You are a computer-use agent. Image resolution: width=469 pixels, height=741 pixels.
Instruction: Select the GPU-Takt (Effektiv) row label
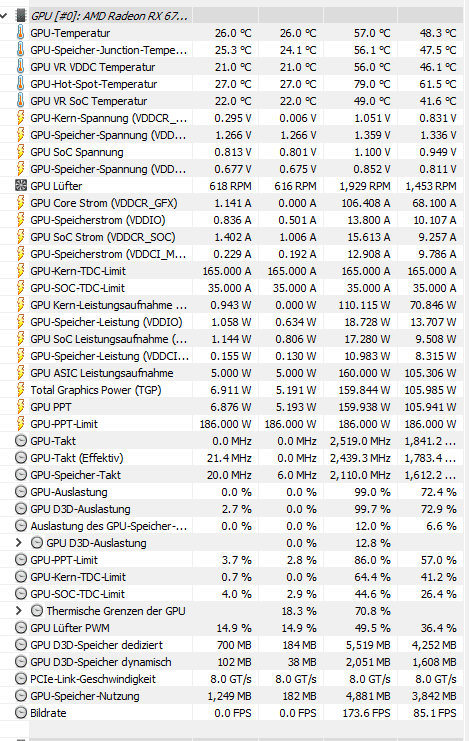(x=77, y=458)
